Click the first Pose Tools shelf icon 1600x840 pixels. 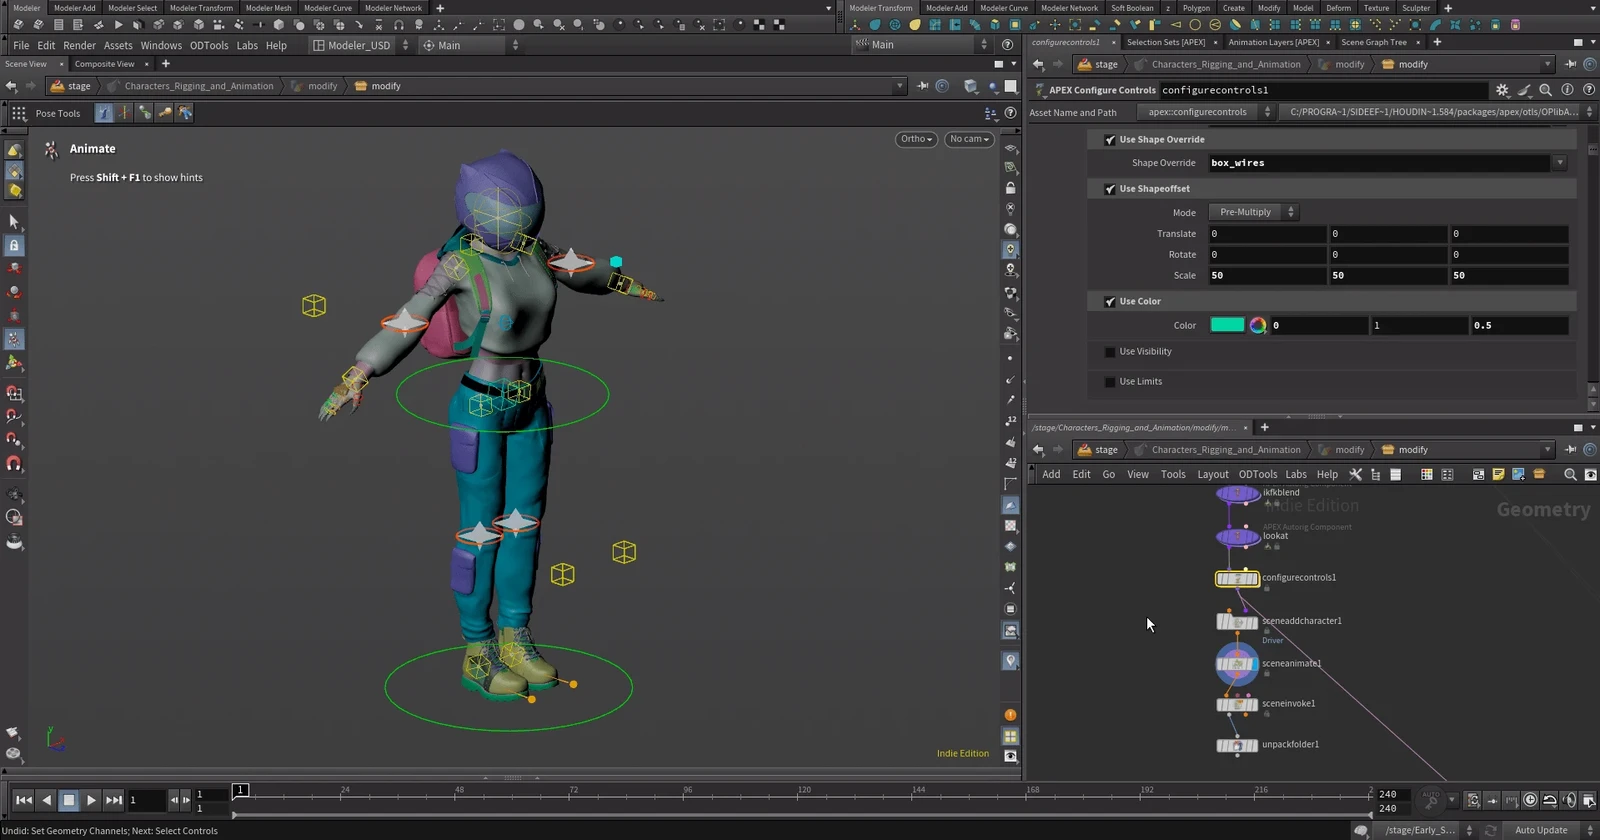pos(104,113)
